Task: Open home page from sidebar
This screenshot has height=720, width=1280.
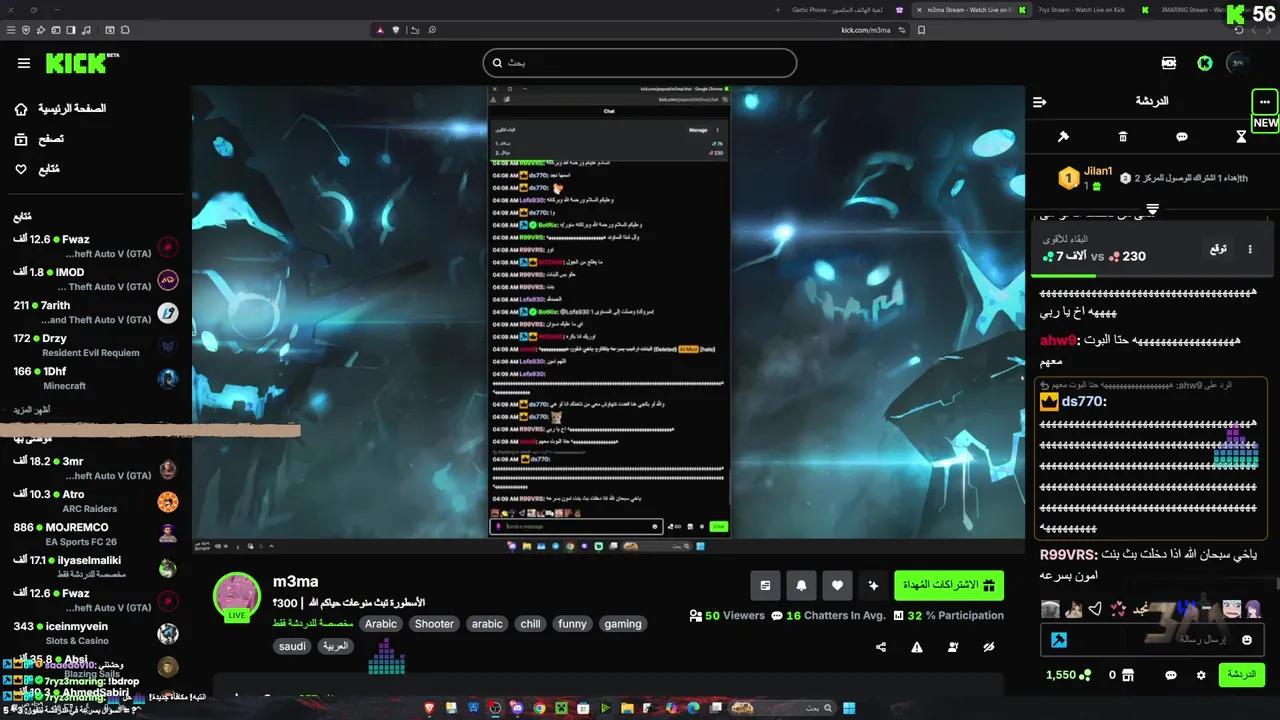Action: click(x=60, y=108)
